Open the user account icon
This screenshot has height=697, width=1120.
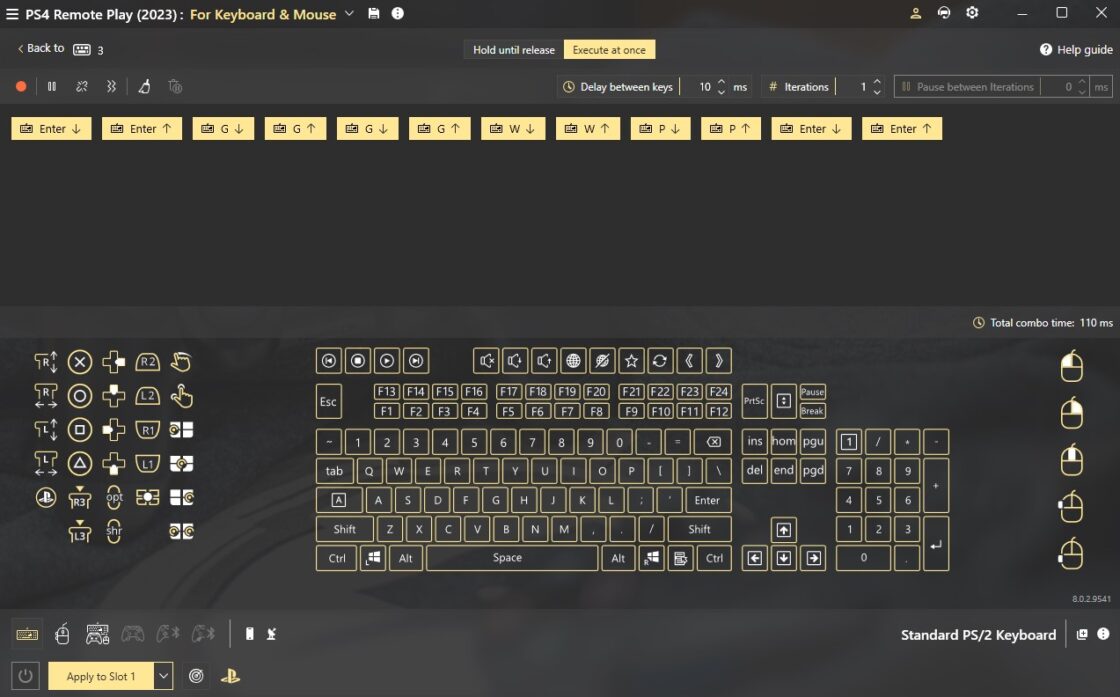click(915, 13)
